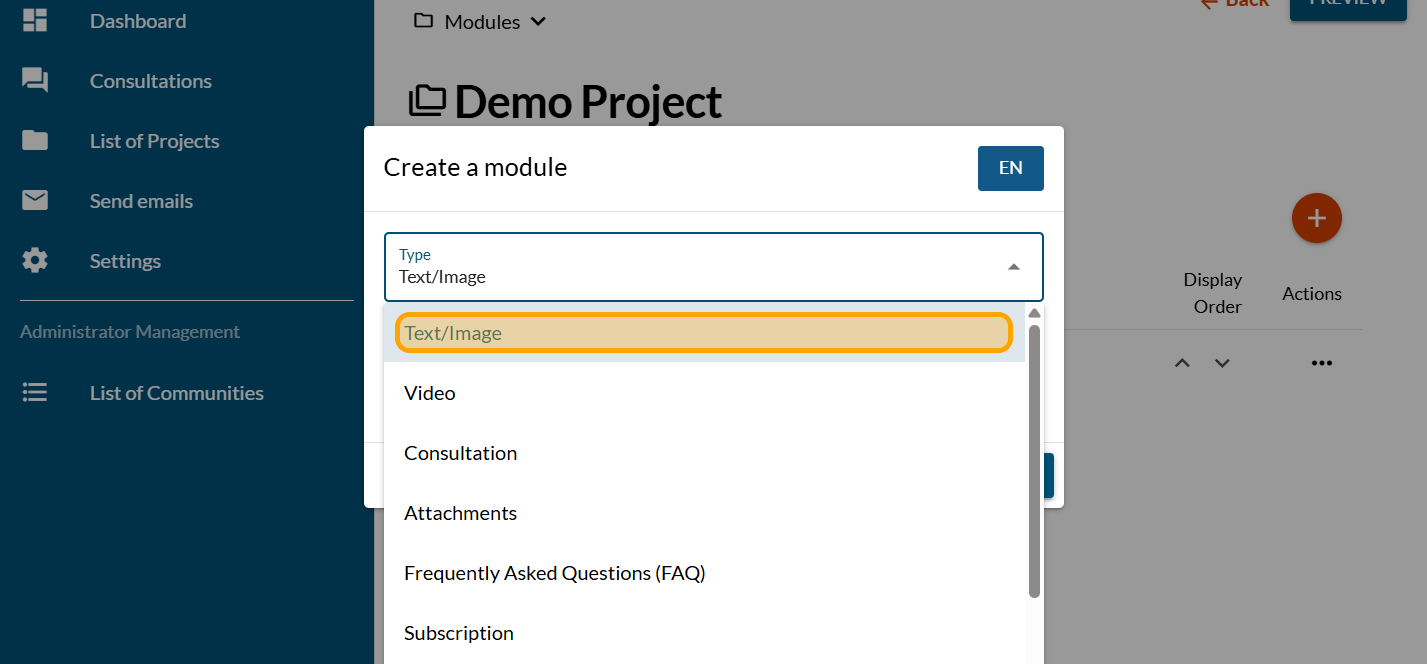The image size is (1427, 664).
Task: Open the three-dot Actions menu
Action: point(1321,363)
